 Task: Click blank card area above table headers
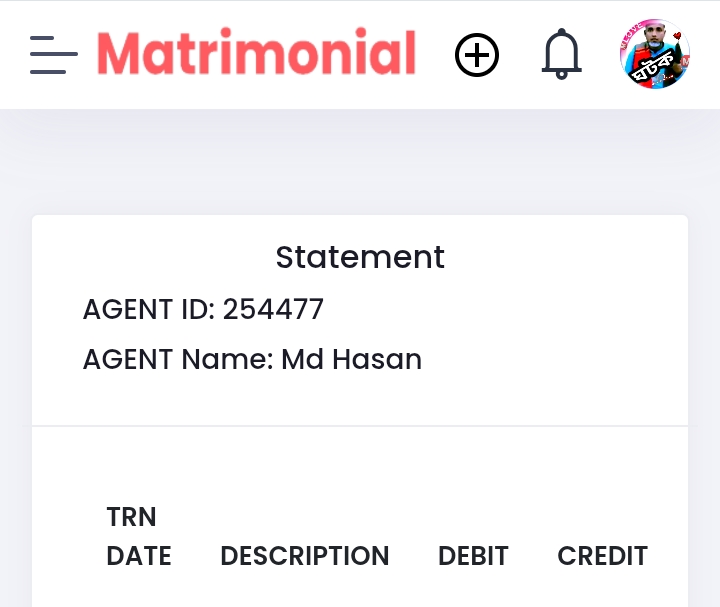pyautogui.click(x=360, y=464)
